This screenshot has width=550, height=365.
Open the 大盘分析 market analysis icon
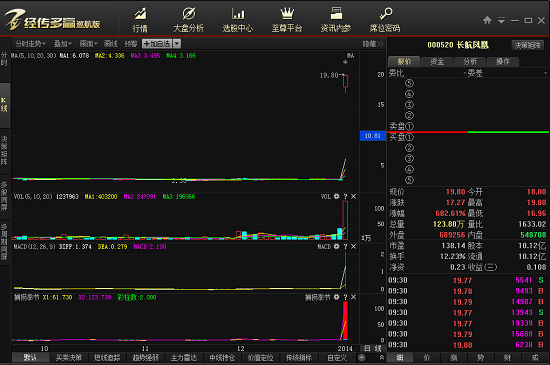pyautogui.click(x=189, y=20)
